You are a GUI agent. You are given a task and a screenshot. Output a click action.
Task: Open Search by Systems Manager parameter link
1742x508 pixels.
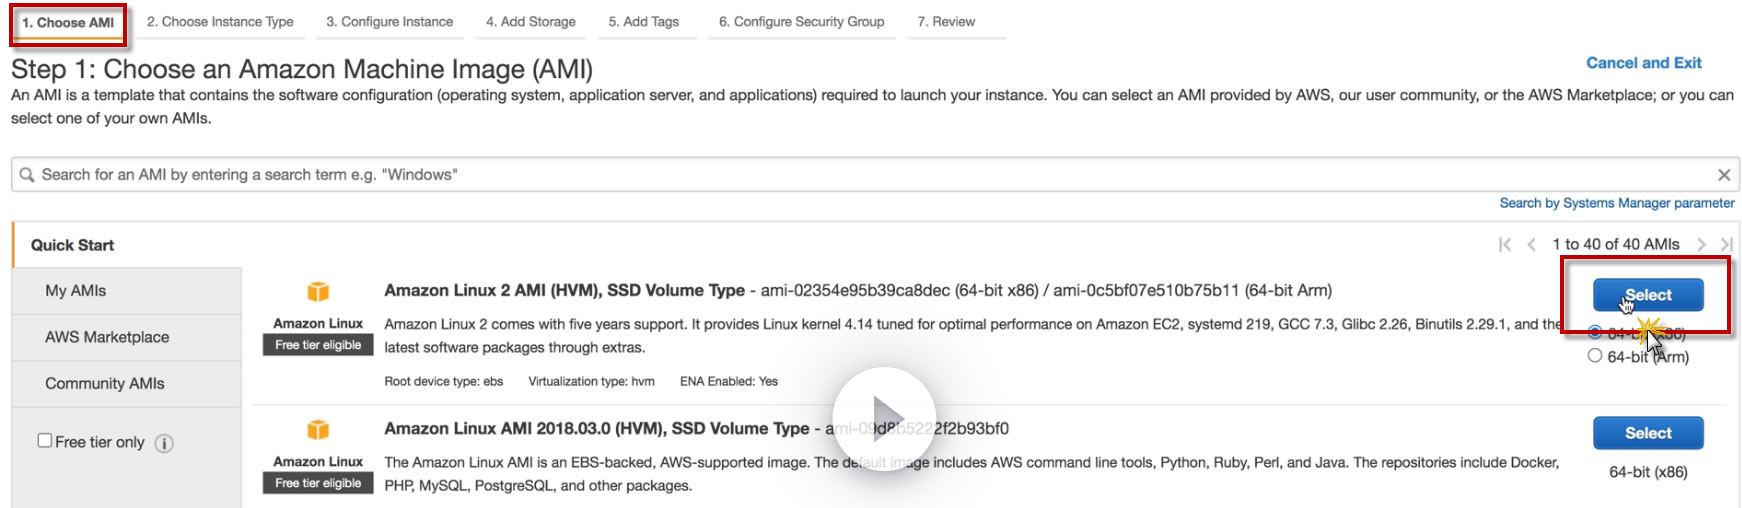pyautogui.click(x=1616, y=203)
